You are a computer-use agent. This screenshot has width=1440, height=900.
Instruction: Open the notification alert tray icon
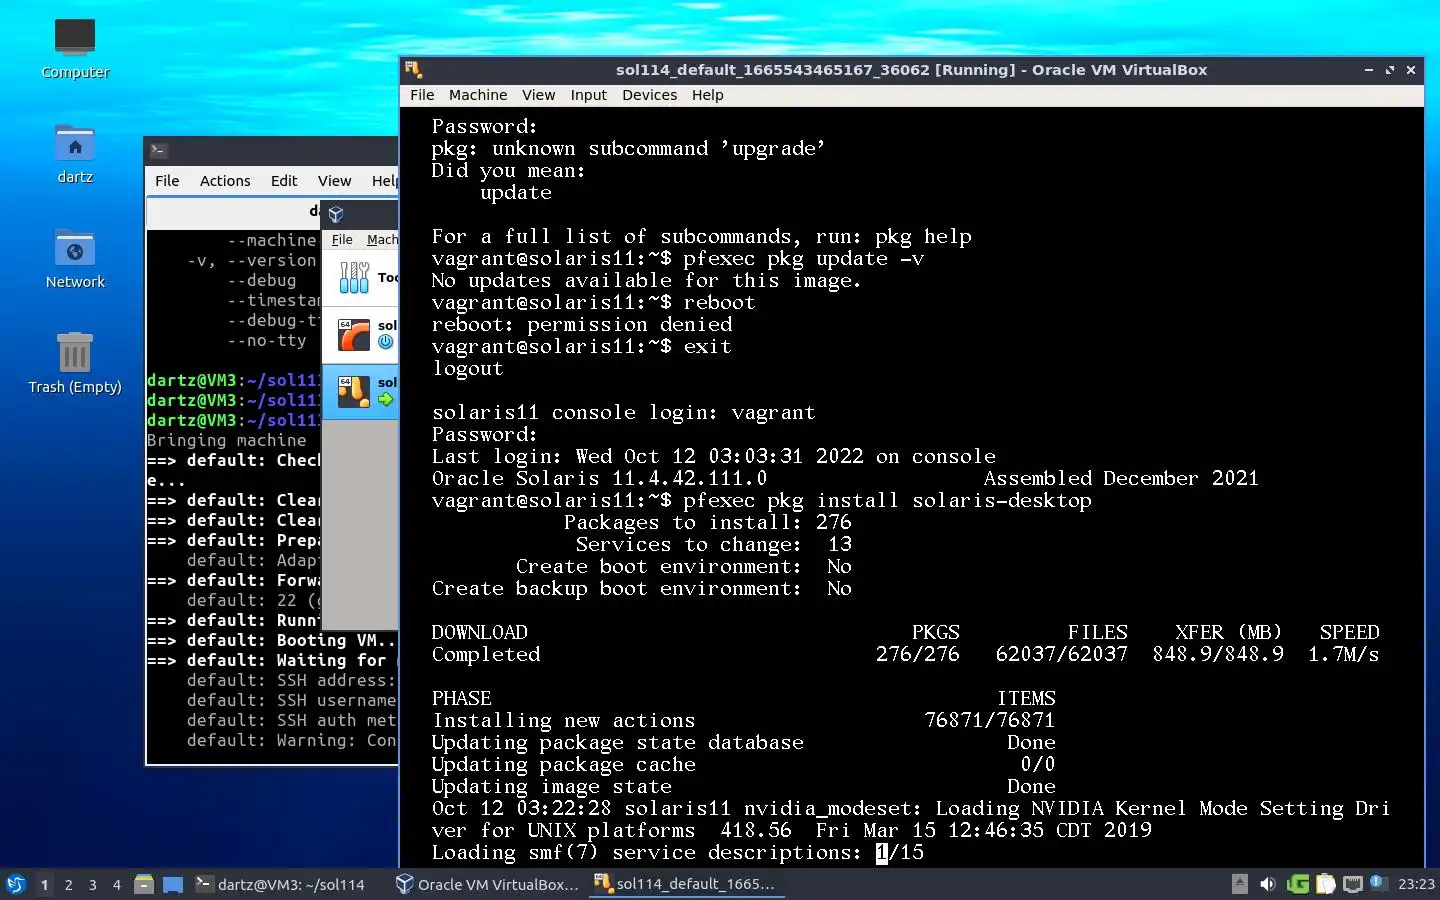[1378, 883]
